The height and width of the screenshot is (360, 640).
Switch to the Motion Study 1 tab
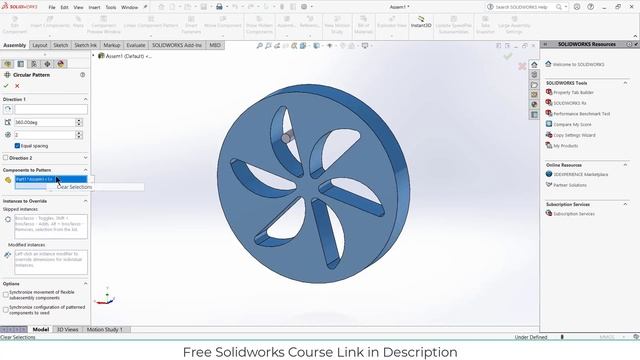pyautogui.click(x=104, y=329)
